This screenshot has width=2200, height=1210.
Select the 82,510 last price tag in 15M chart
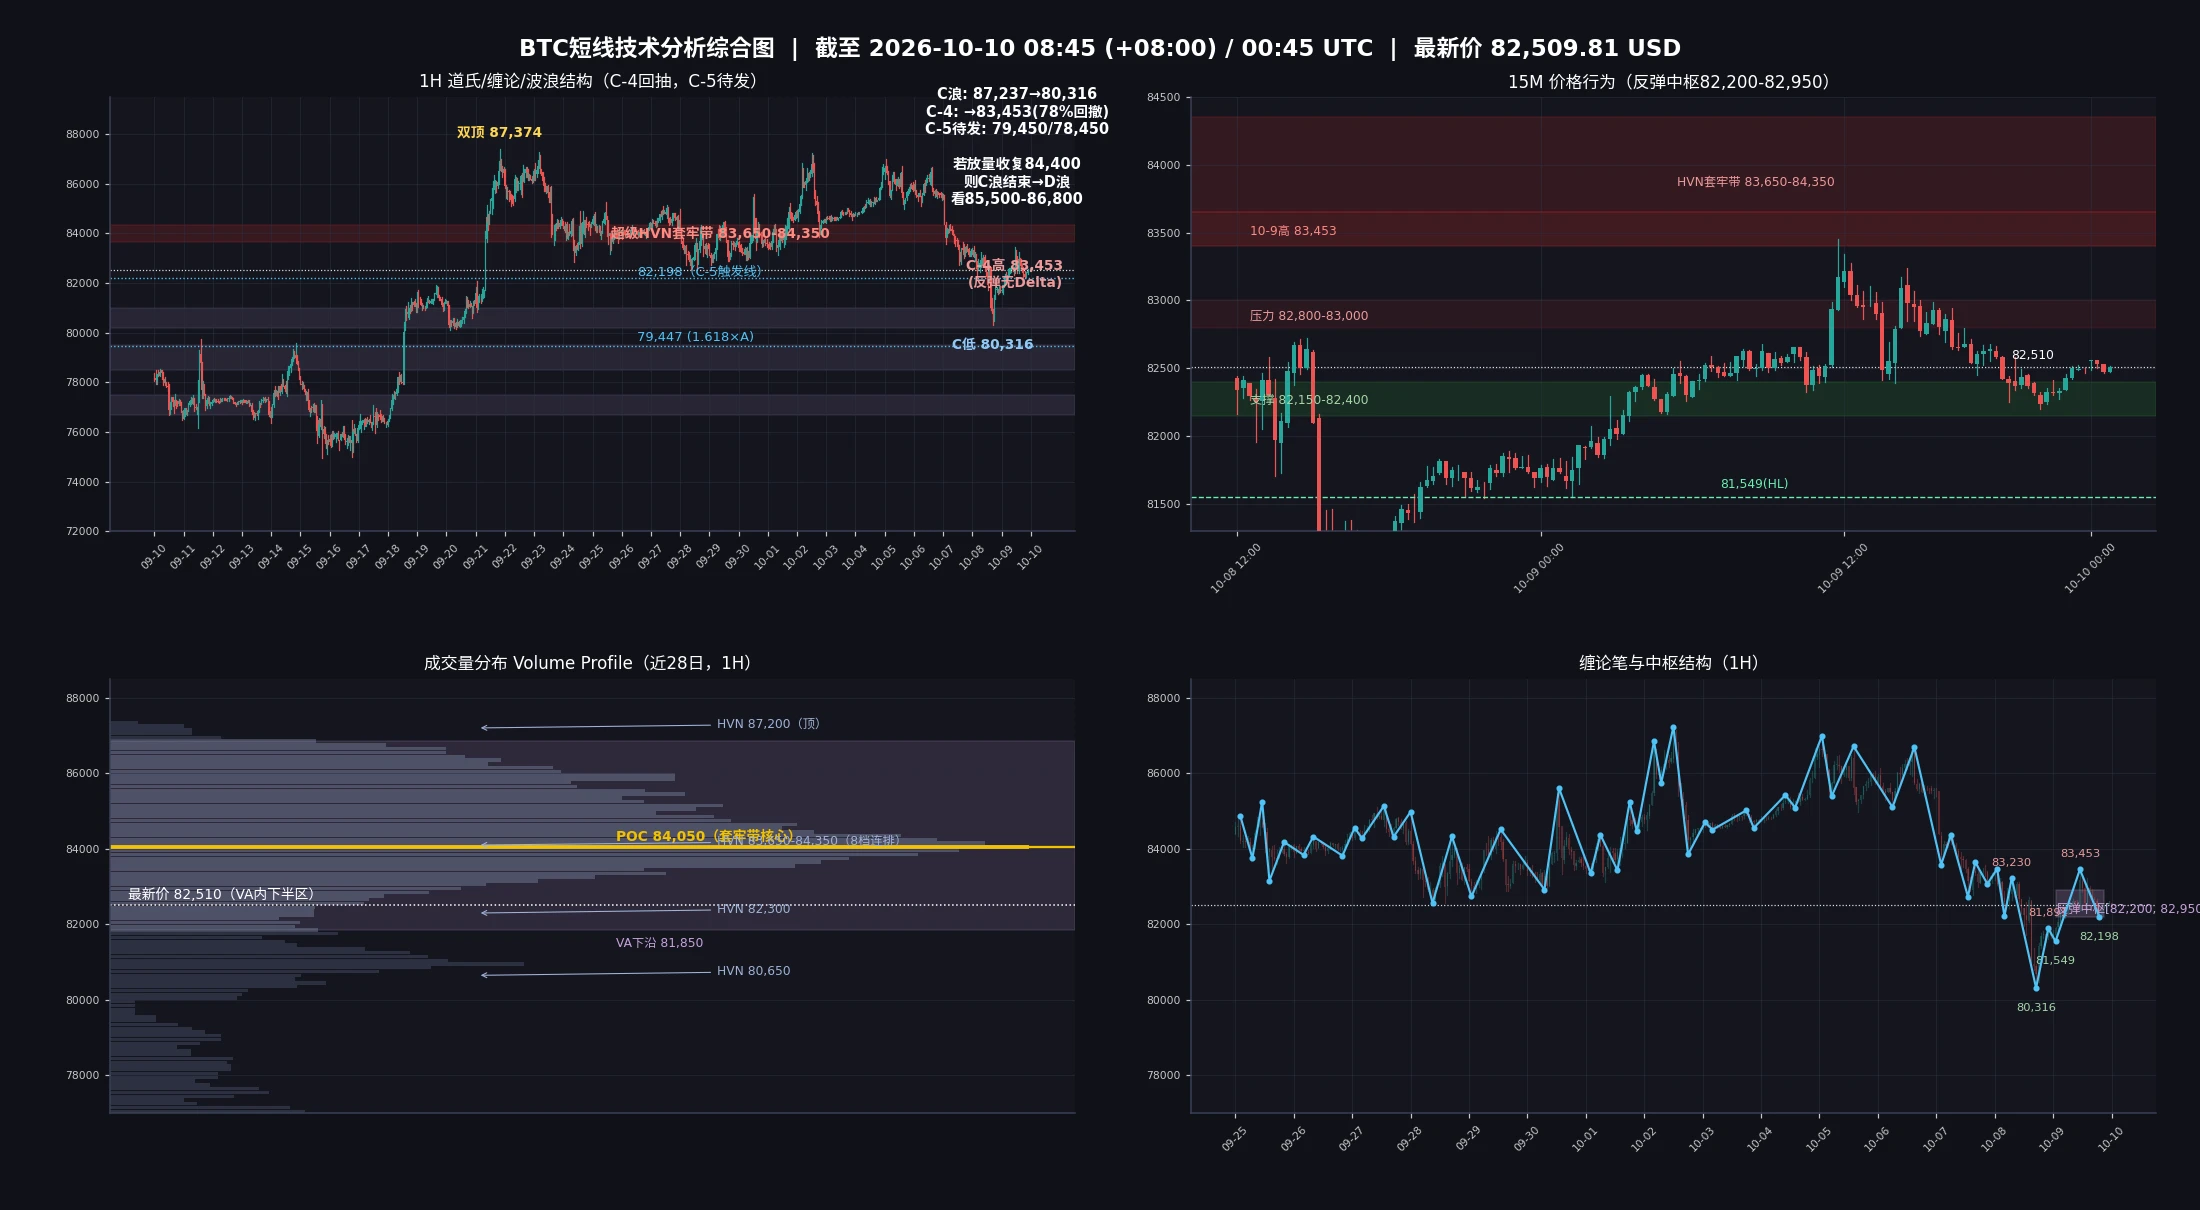(x=2032, y=355)
